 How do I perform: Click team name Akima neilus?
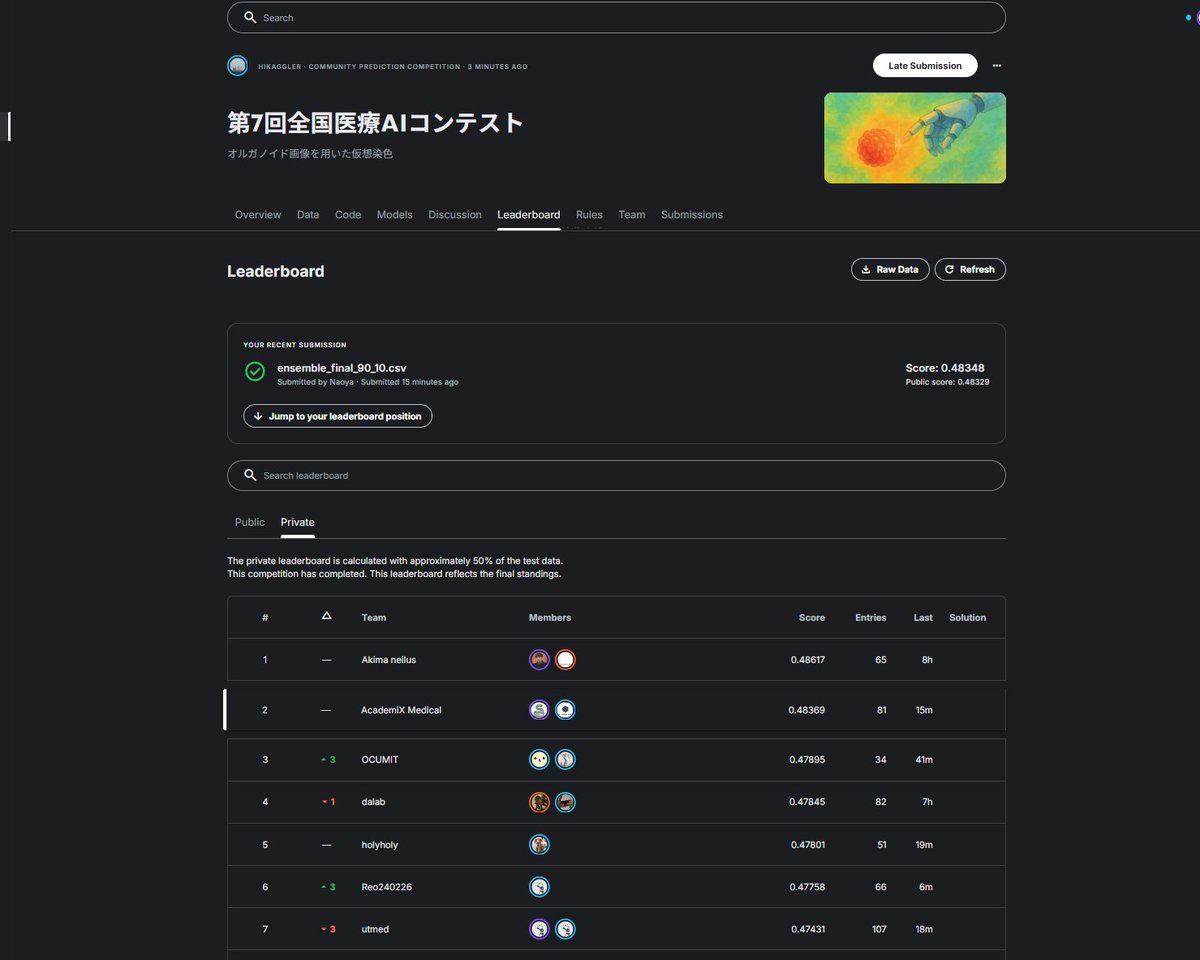pos(389,660)
